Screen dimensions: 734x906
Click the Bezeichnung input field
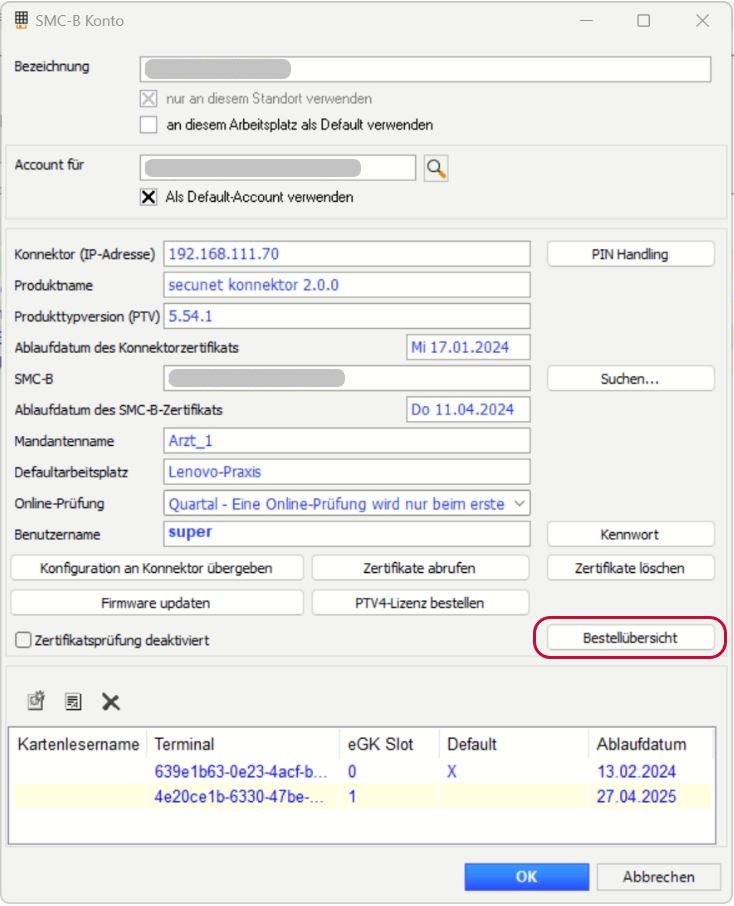pyautogui.click(x=425, y=69)
